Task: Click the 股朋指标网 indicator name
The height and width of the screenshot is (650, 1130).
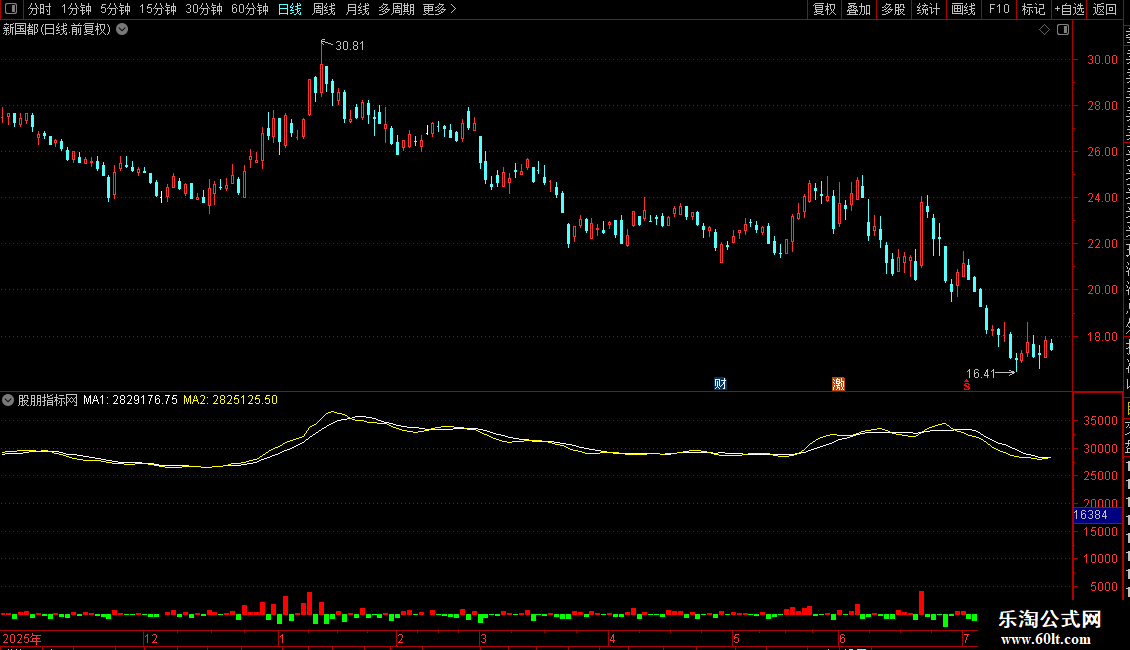Action: [x=48, y=400]
